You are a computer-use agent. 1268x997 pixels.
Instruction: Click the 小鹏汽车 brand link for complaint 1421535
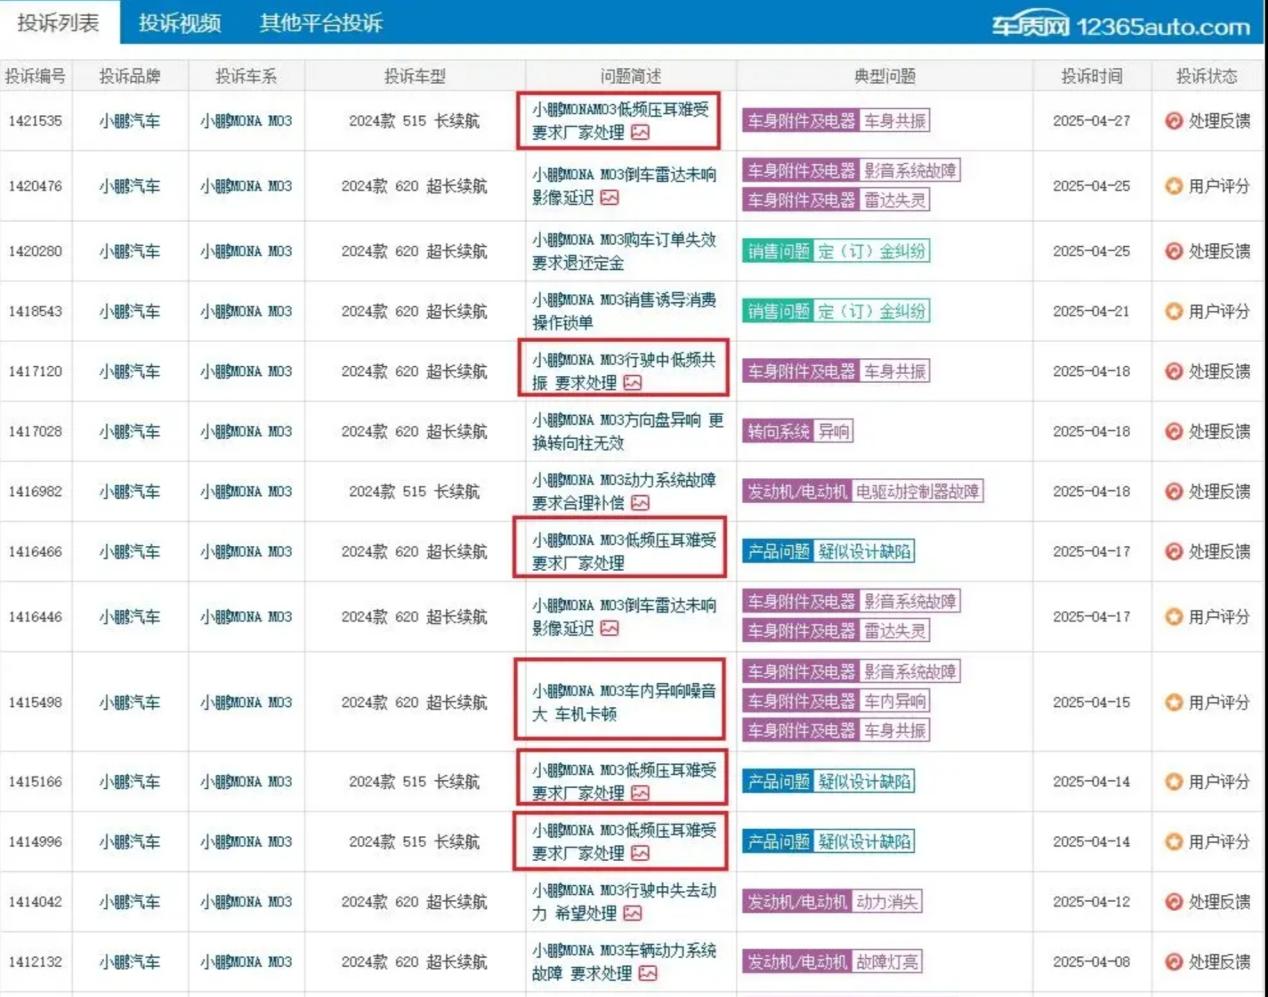(130, 121)
